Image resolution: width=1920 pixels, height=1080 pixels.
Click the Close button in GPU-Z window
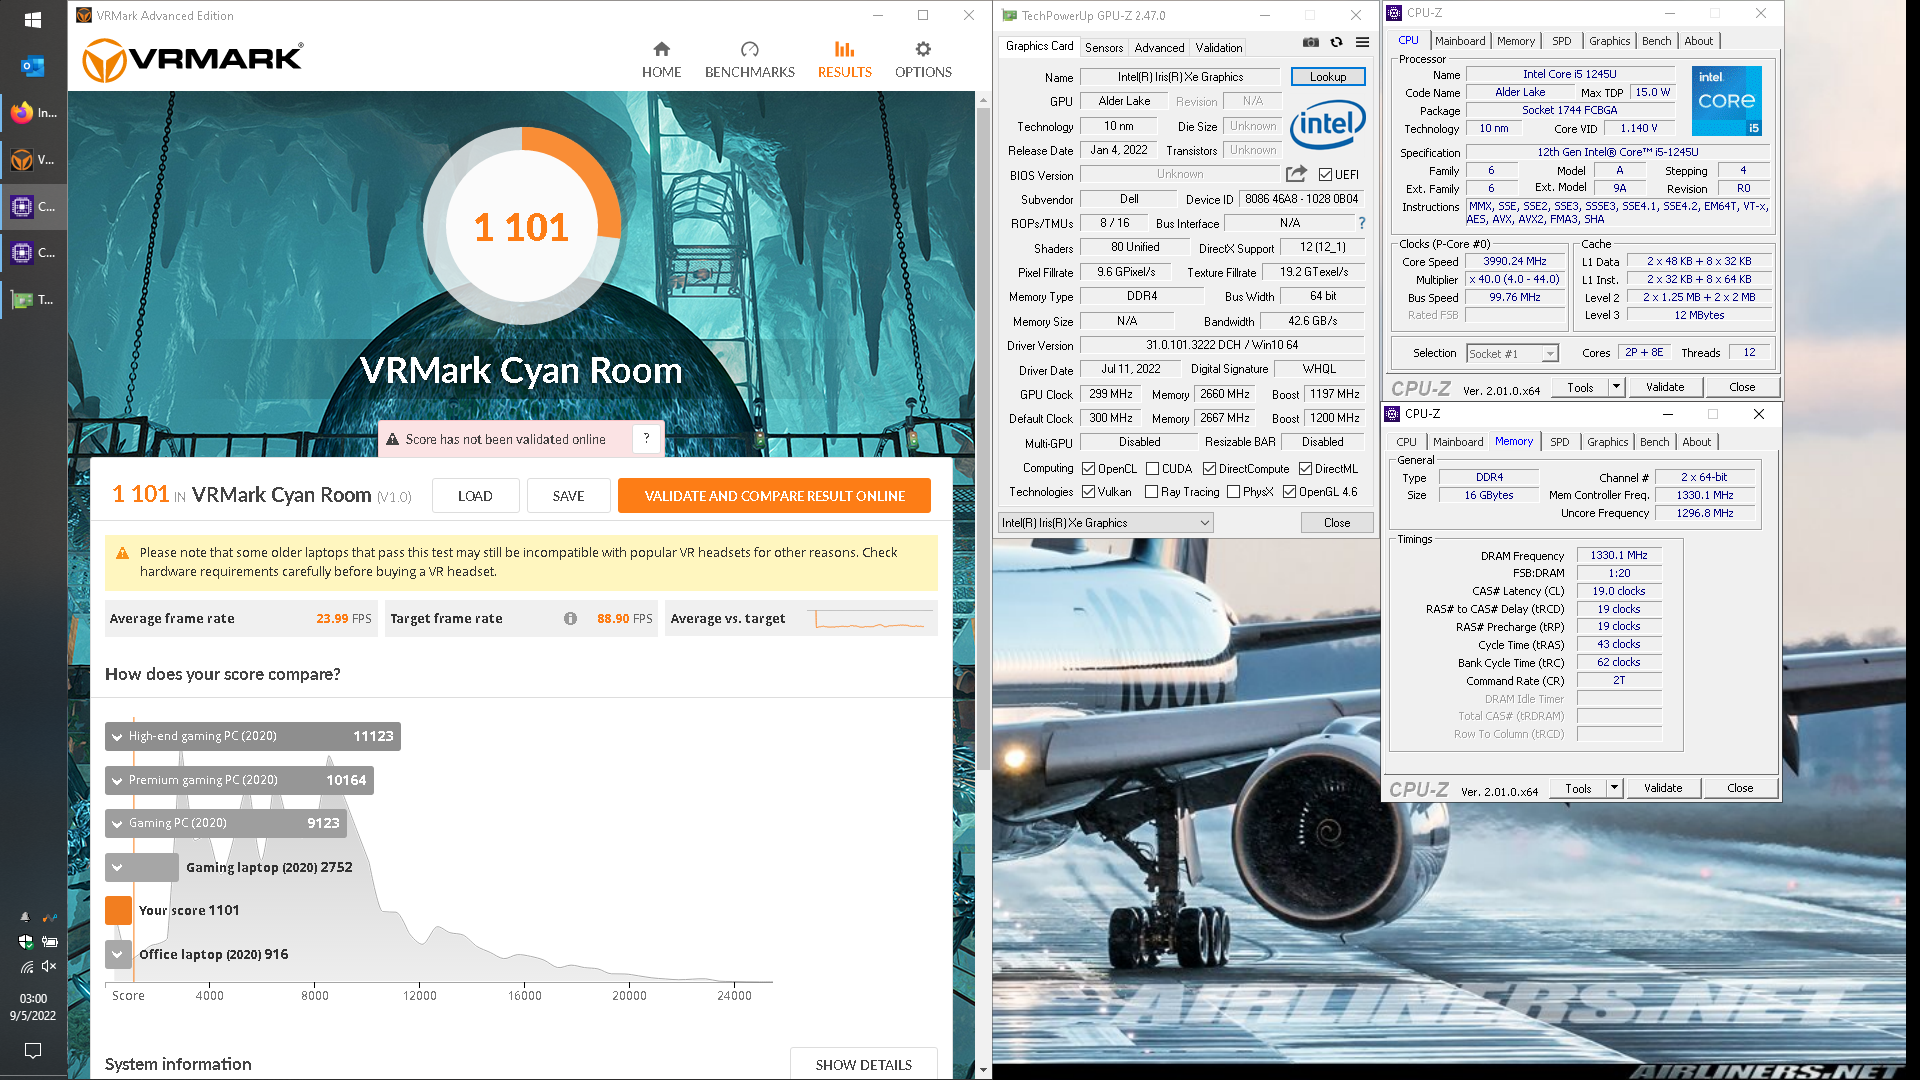tap(1336, 522)
